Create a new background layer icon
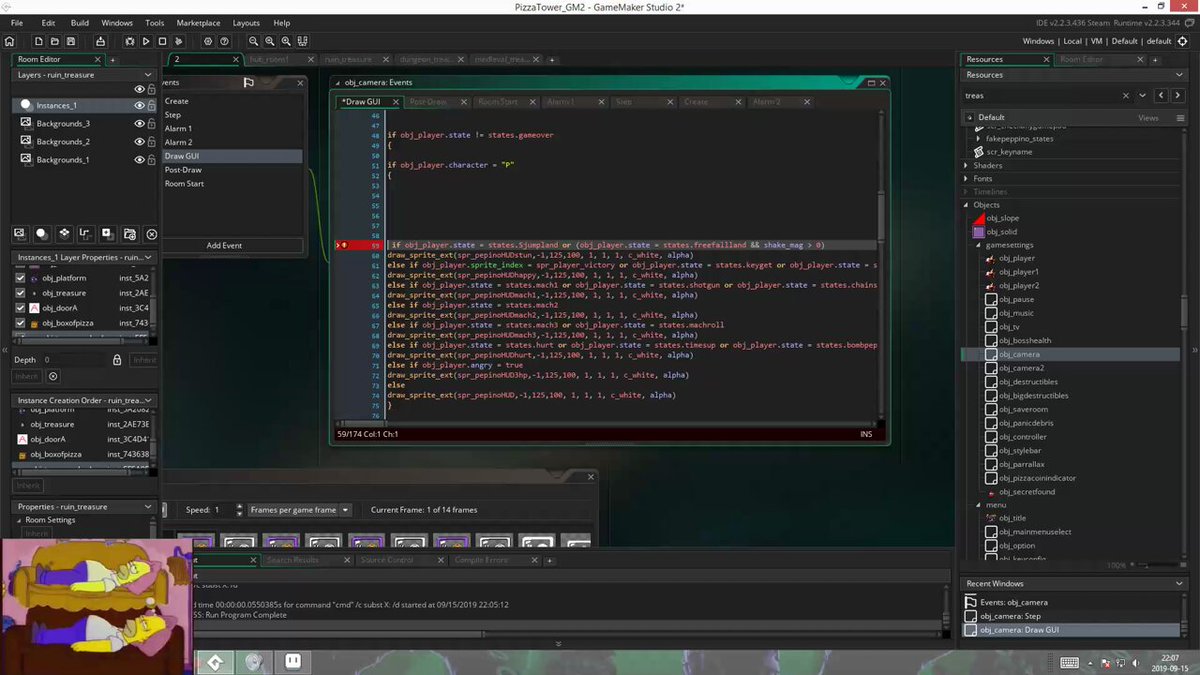This screenshot has height=675, width=1200. click(x=19, y=234)
